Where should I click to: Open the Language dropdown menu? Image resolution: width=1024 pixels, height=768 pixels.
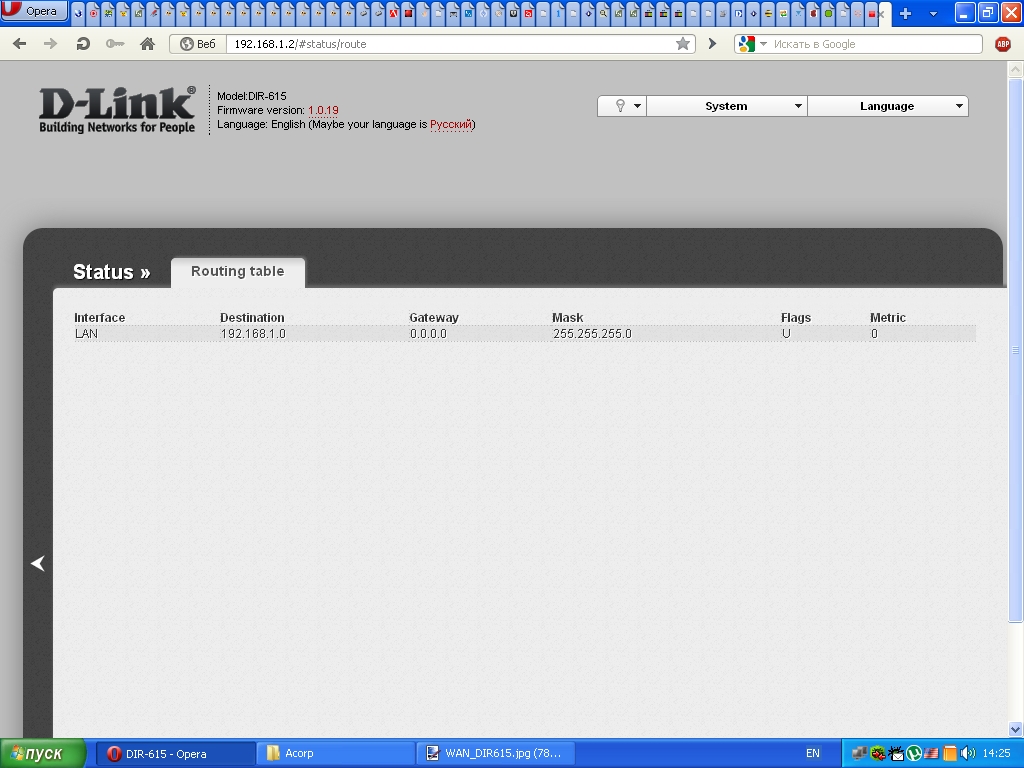tap(888, 106)
